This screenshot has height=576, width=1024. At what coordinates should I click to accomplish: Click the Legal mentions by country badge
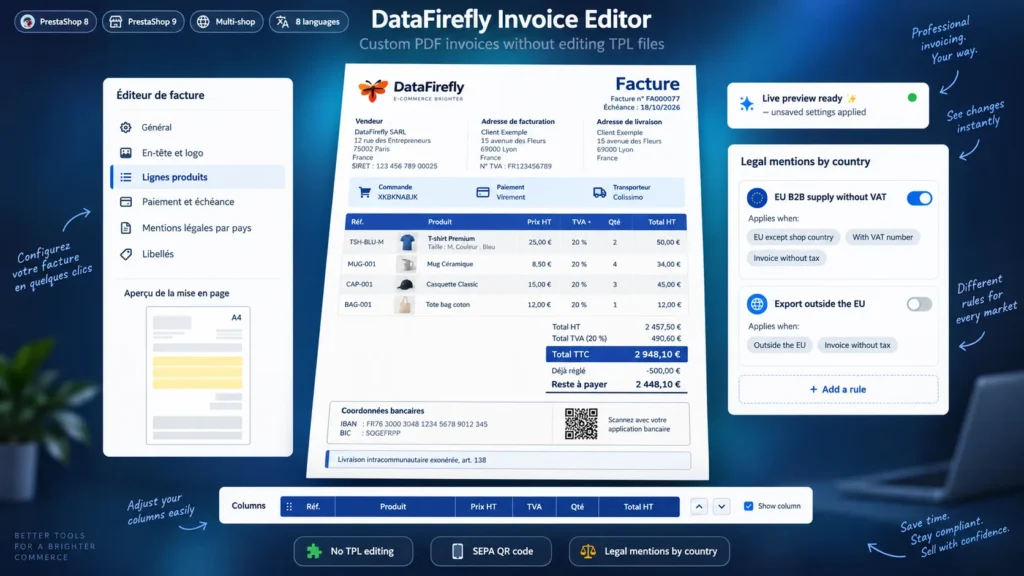[649, 551]
